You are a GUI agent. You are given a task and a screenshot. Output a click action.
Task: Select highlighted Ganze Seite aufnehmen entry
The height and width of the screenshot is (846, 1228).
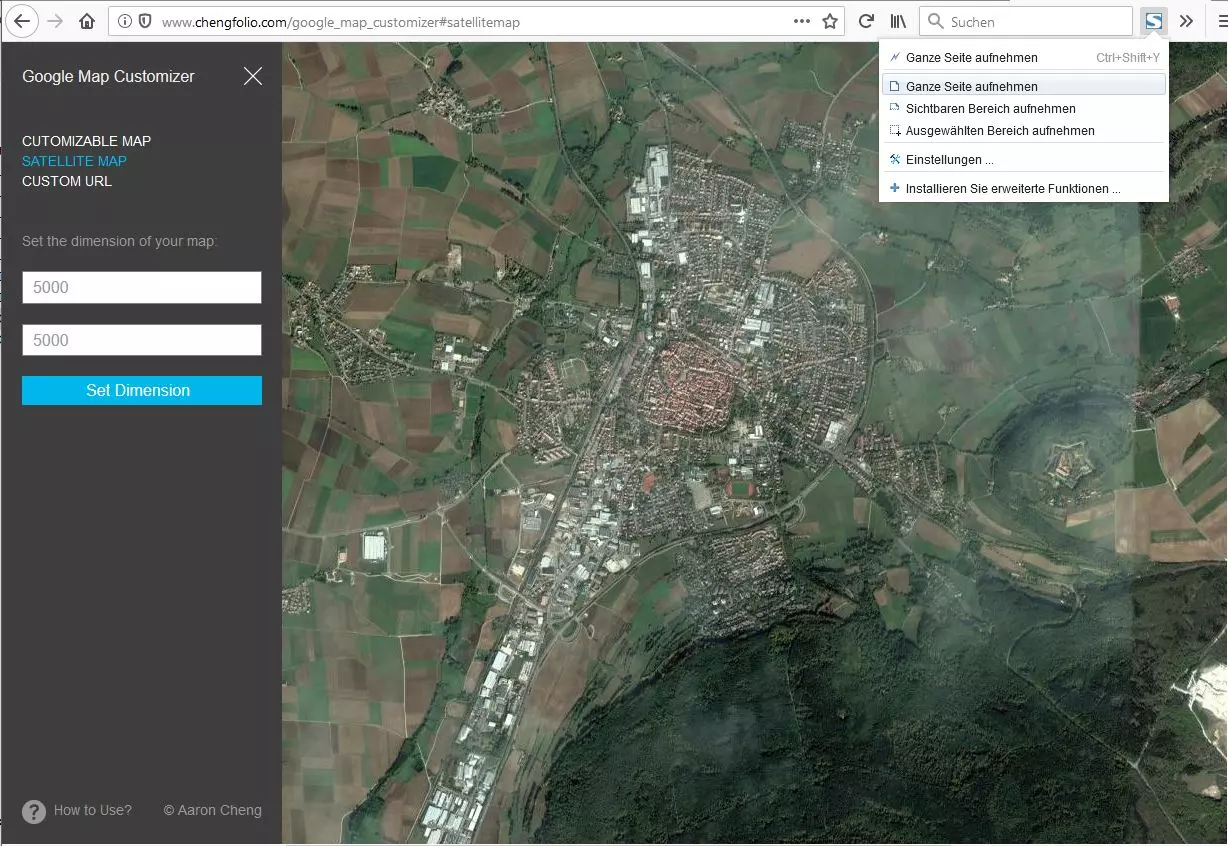coord(971,86)
